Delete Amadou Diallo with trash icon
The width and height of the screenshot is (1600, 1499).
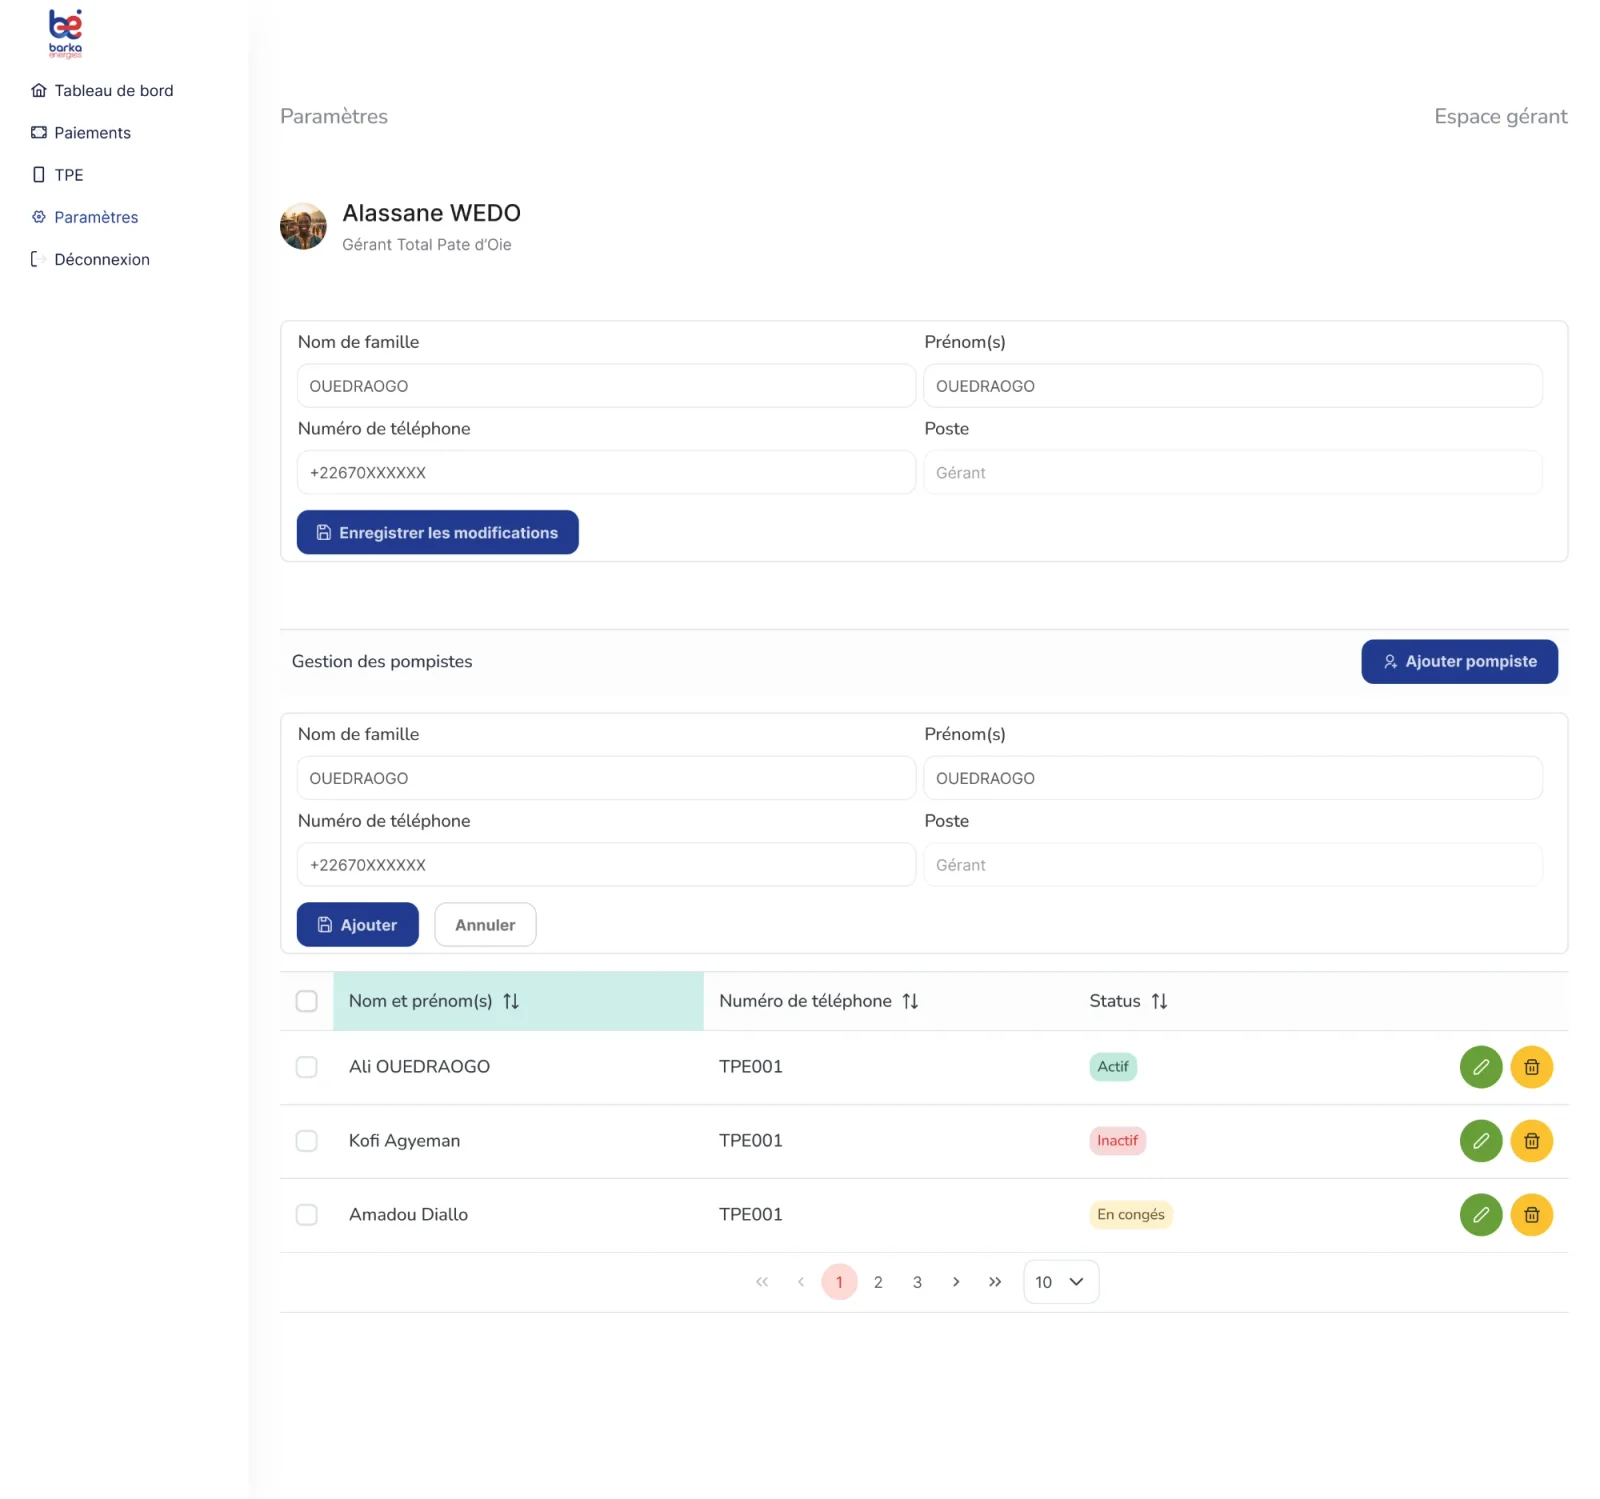pyautogui.click(x=1530, y=1214)
